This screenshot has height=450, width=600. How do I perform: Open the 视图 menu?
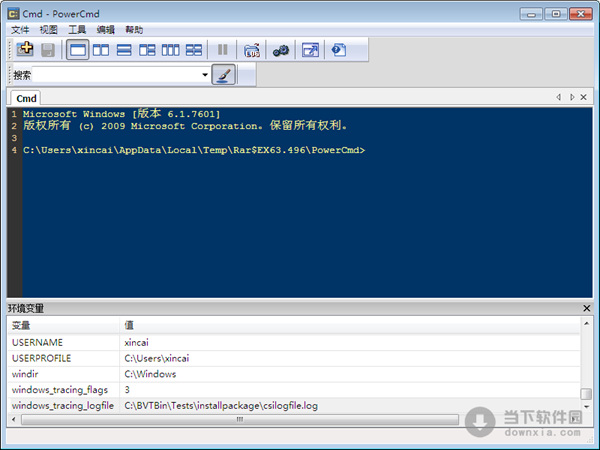tap(49, 29)
